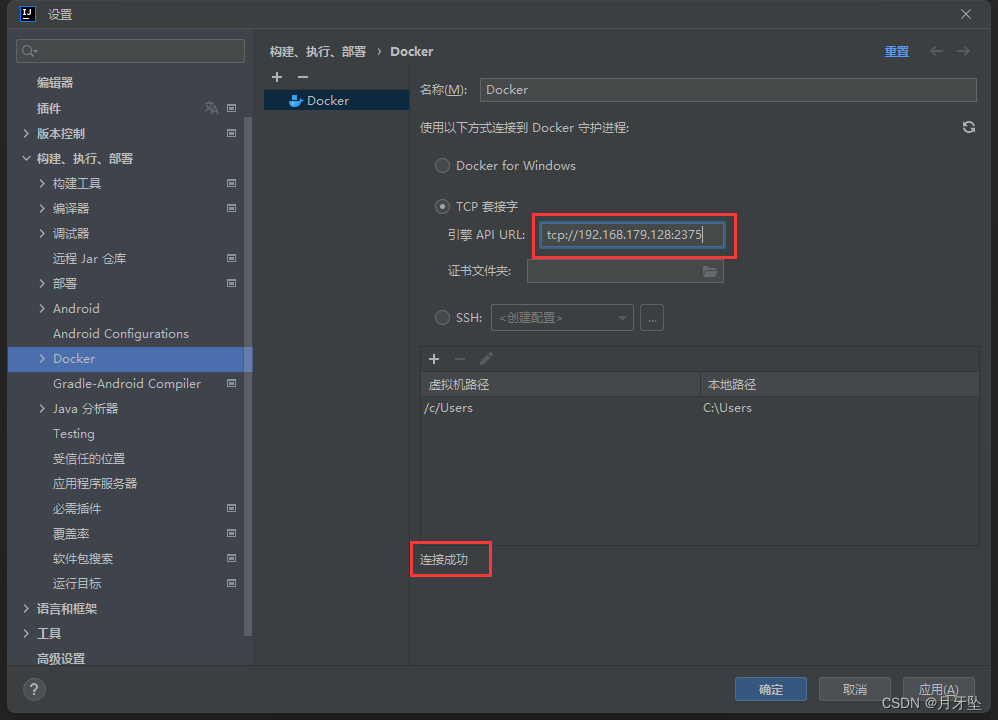
Task: Click project-level icon next to 版本控制
Action: [232, 133]
